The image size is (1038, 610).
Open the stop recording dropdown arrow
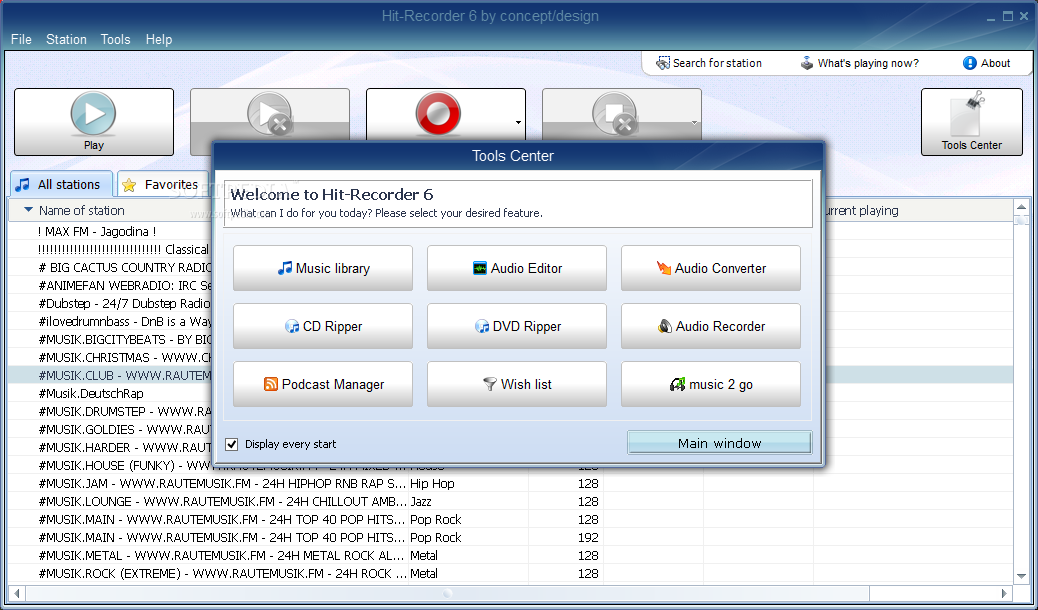(x=694, y=122)
